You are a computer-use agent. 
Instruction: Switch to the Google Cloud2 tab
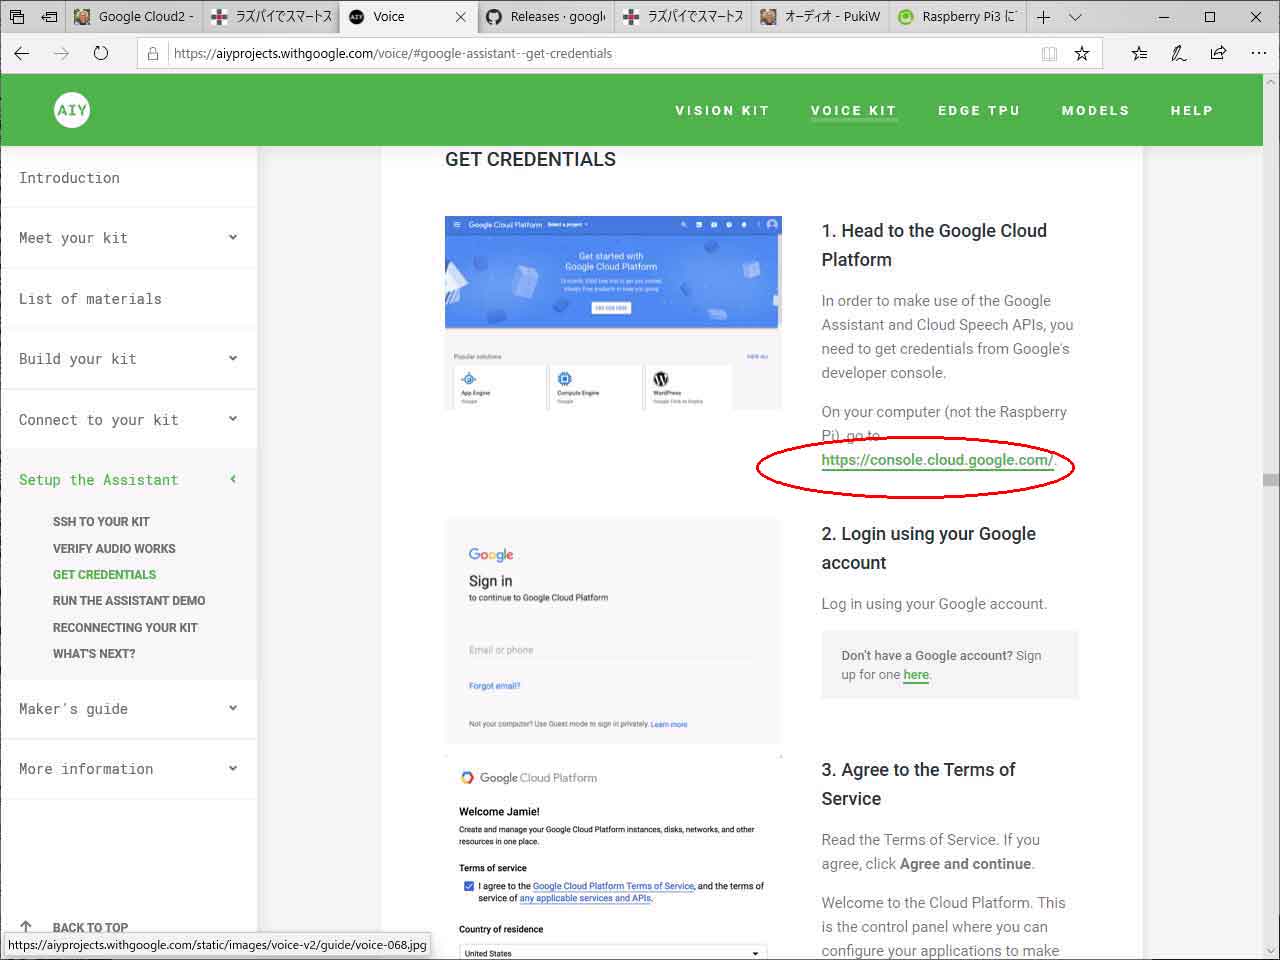[135, 17]
